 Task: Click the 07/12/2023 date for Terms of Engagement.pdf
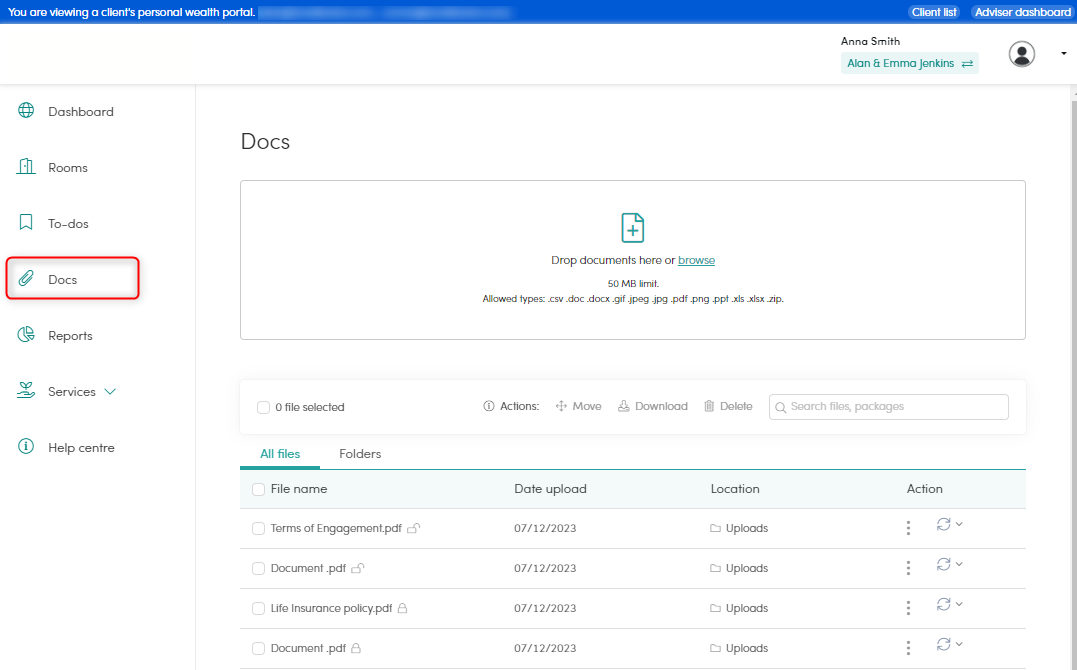click(x=545, y=528)
